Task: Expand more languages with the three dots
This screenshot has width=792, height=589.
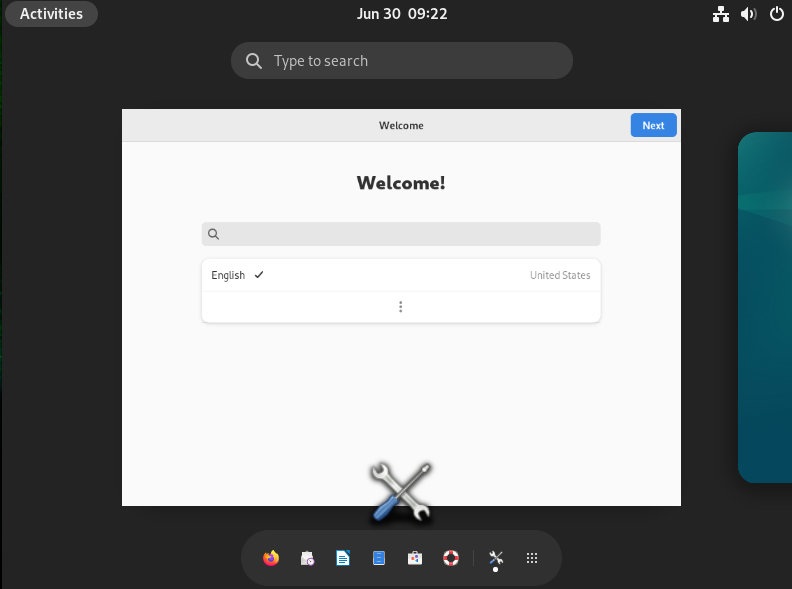Action: pos(401,307)
